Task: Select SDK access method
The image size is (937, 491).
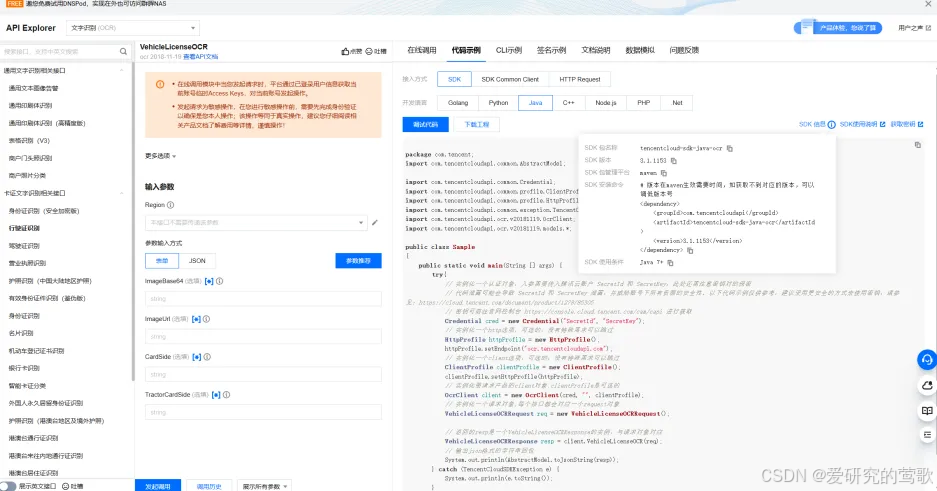Action: pyautogui.click(x=454, y=79)
